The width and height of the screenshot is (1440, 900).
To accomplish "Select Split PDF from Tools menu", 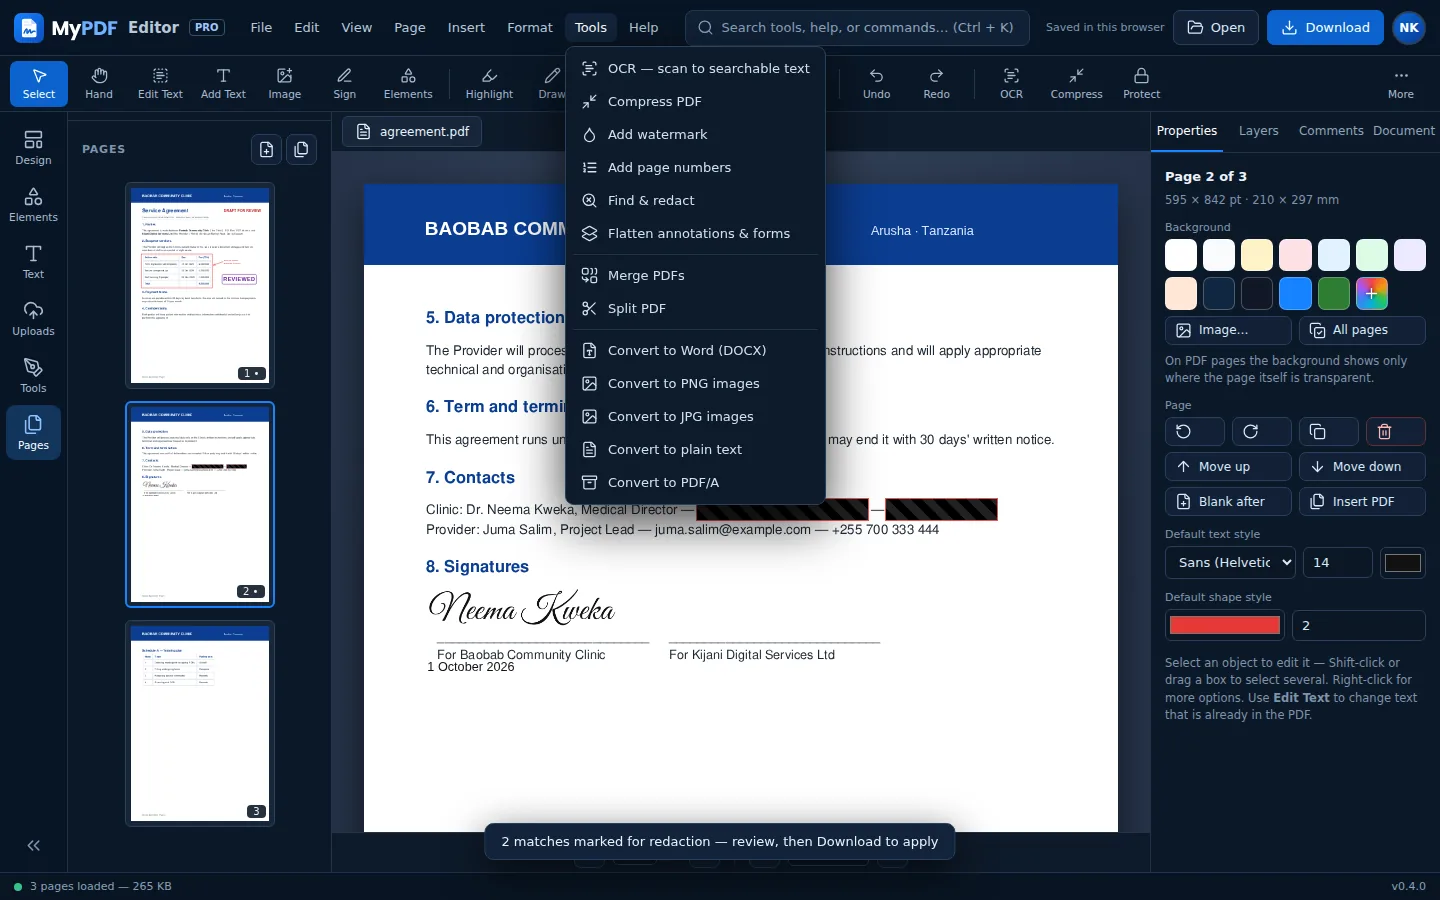I will [x=695, y=308].
